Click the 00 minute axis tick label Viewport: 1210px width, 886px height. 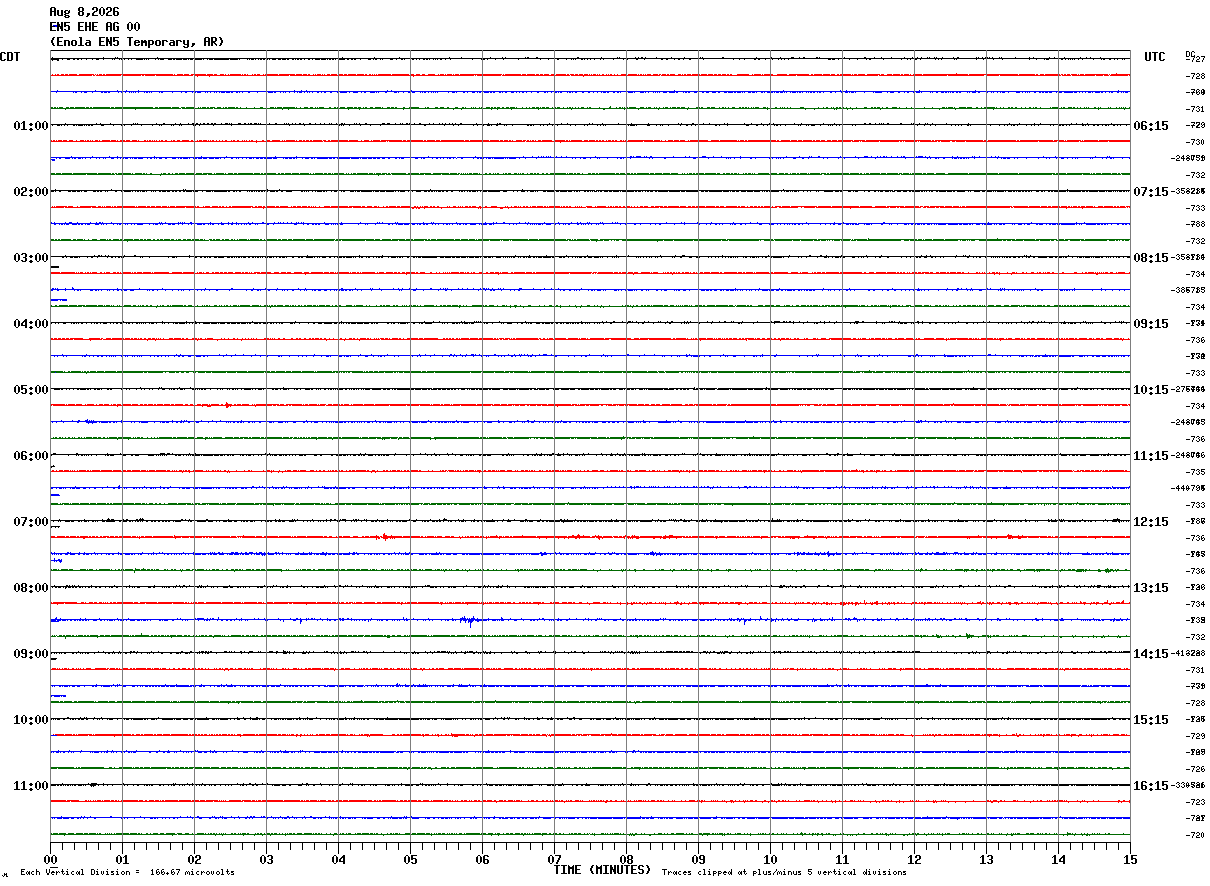pyautogui.click(x=50, y=859)
